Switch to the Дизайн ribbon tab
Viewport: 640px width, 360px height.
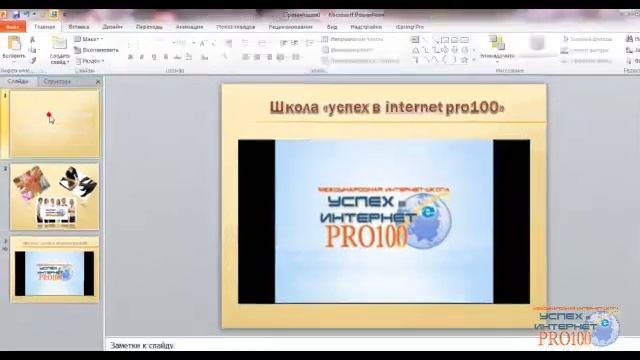tap(112, 27)
